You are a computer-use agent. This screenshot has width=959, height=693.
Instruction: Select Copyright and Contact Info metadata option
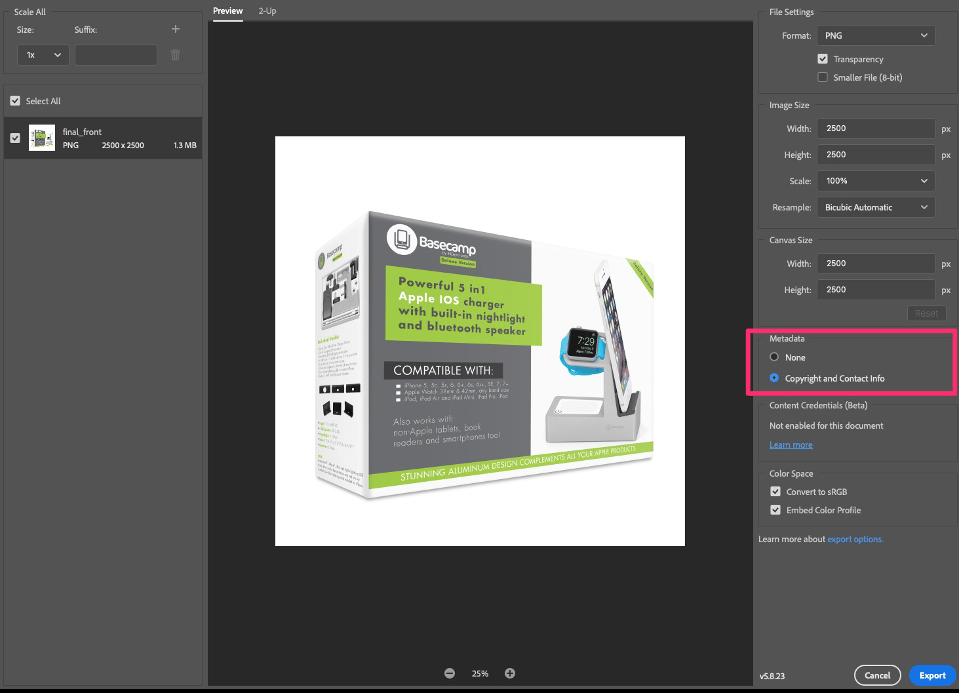774,378
